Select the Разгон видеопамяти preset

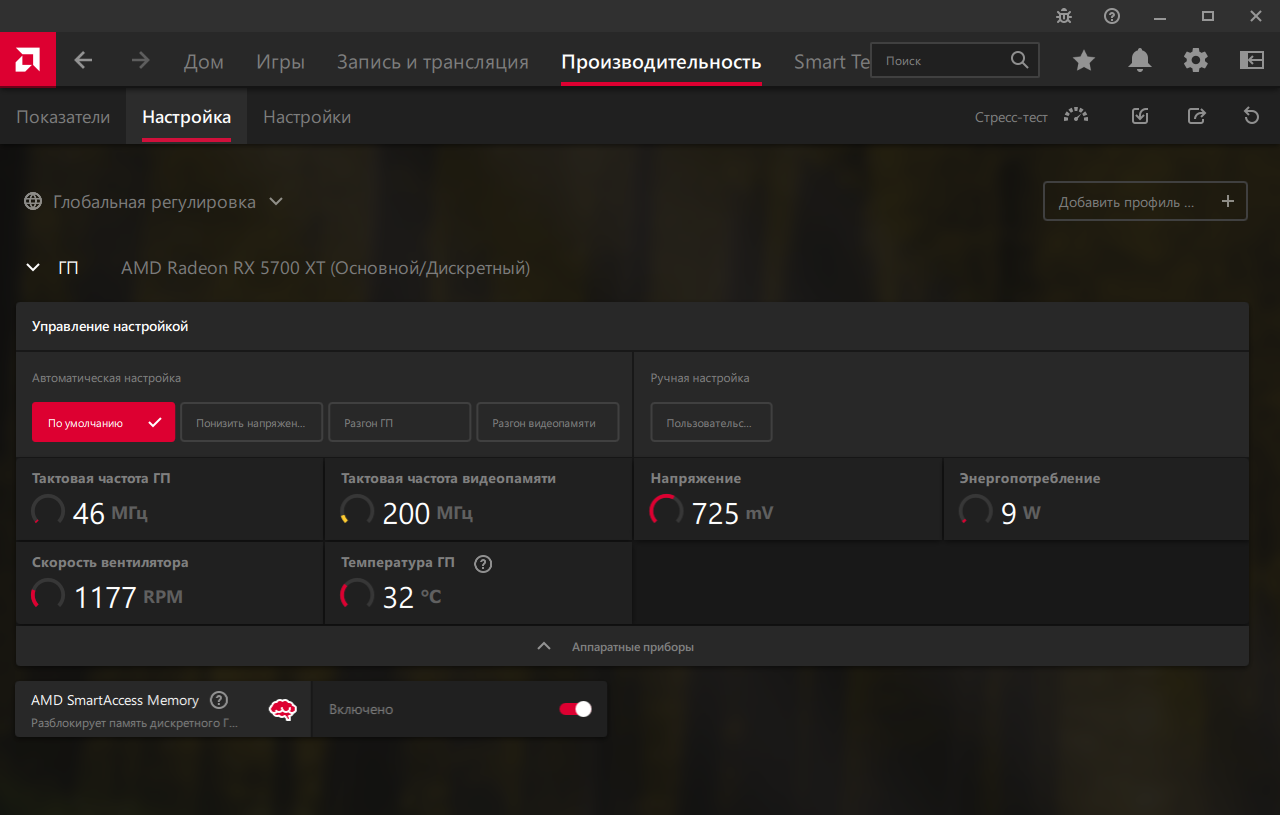[x=548, y=422]
